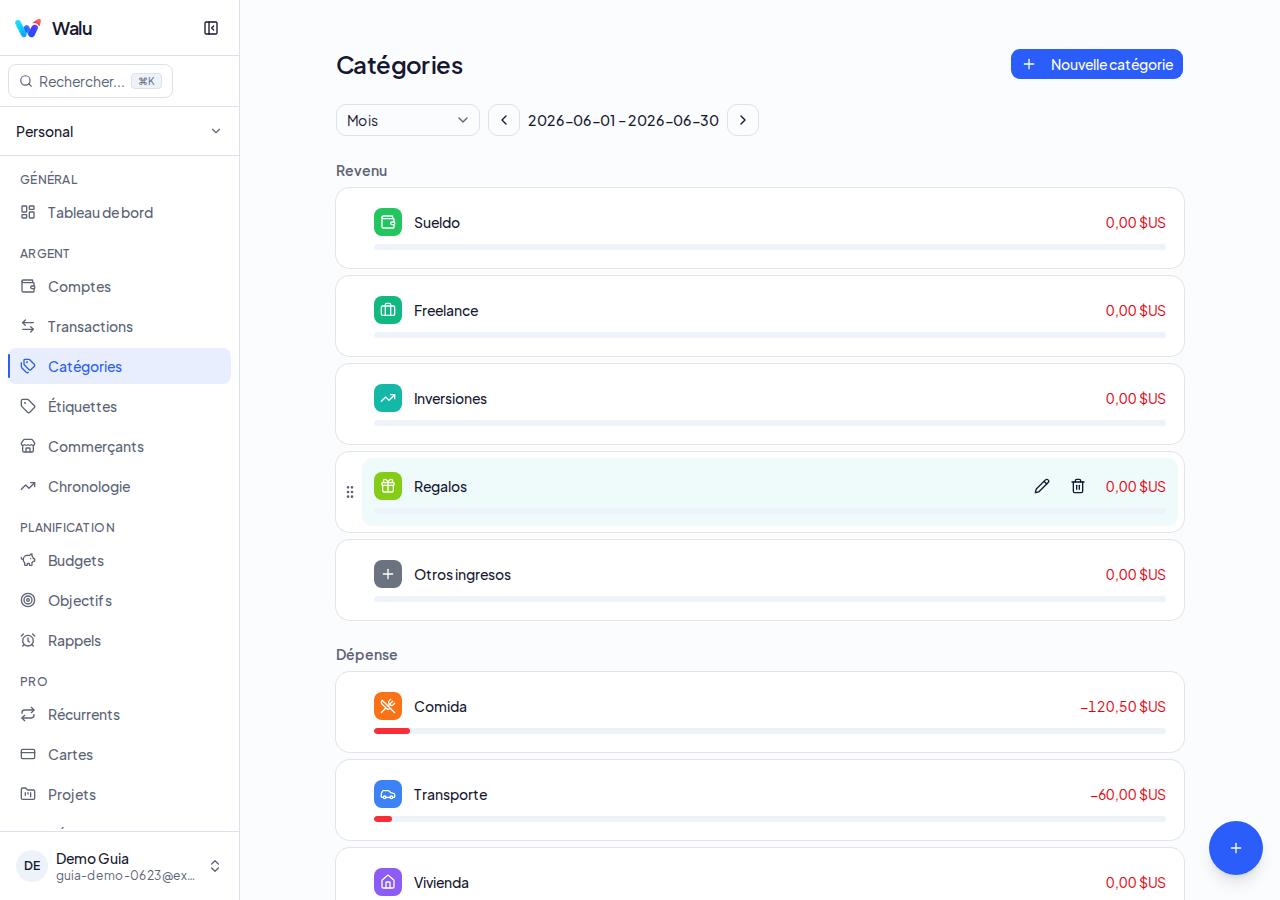Open the Transactions page
The width and height of the screenshot is (1280, 900).
pyautogui.click(x=119, y=326)
